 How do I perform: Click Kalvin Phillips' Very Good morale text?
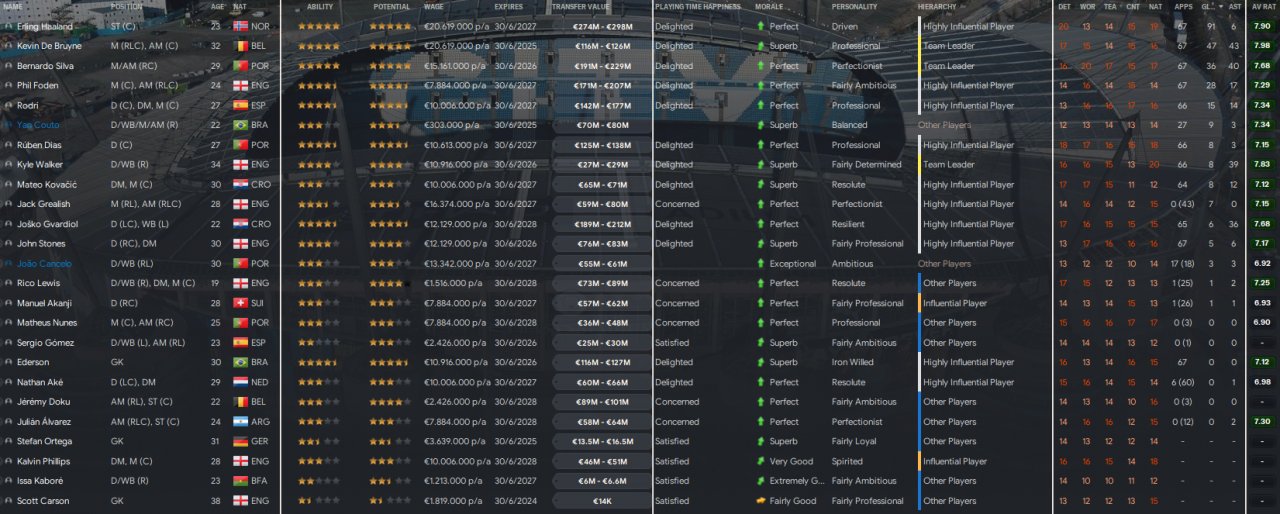791,461
